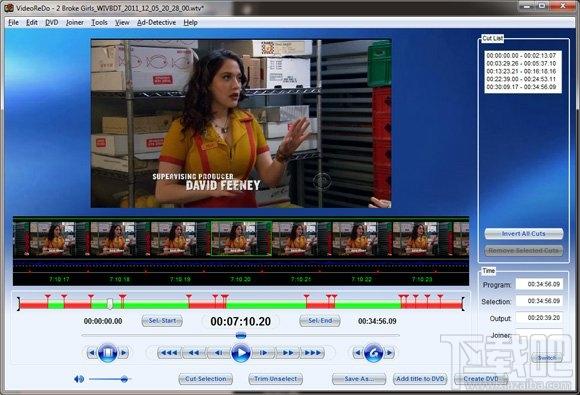
Task: Click Invert All Cuts
Action: 524,234
